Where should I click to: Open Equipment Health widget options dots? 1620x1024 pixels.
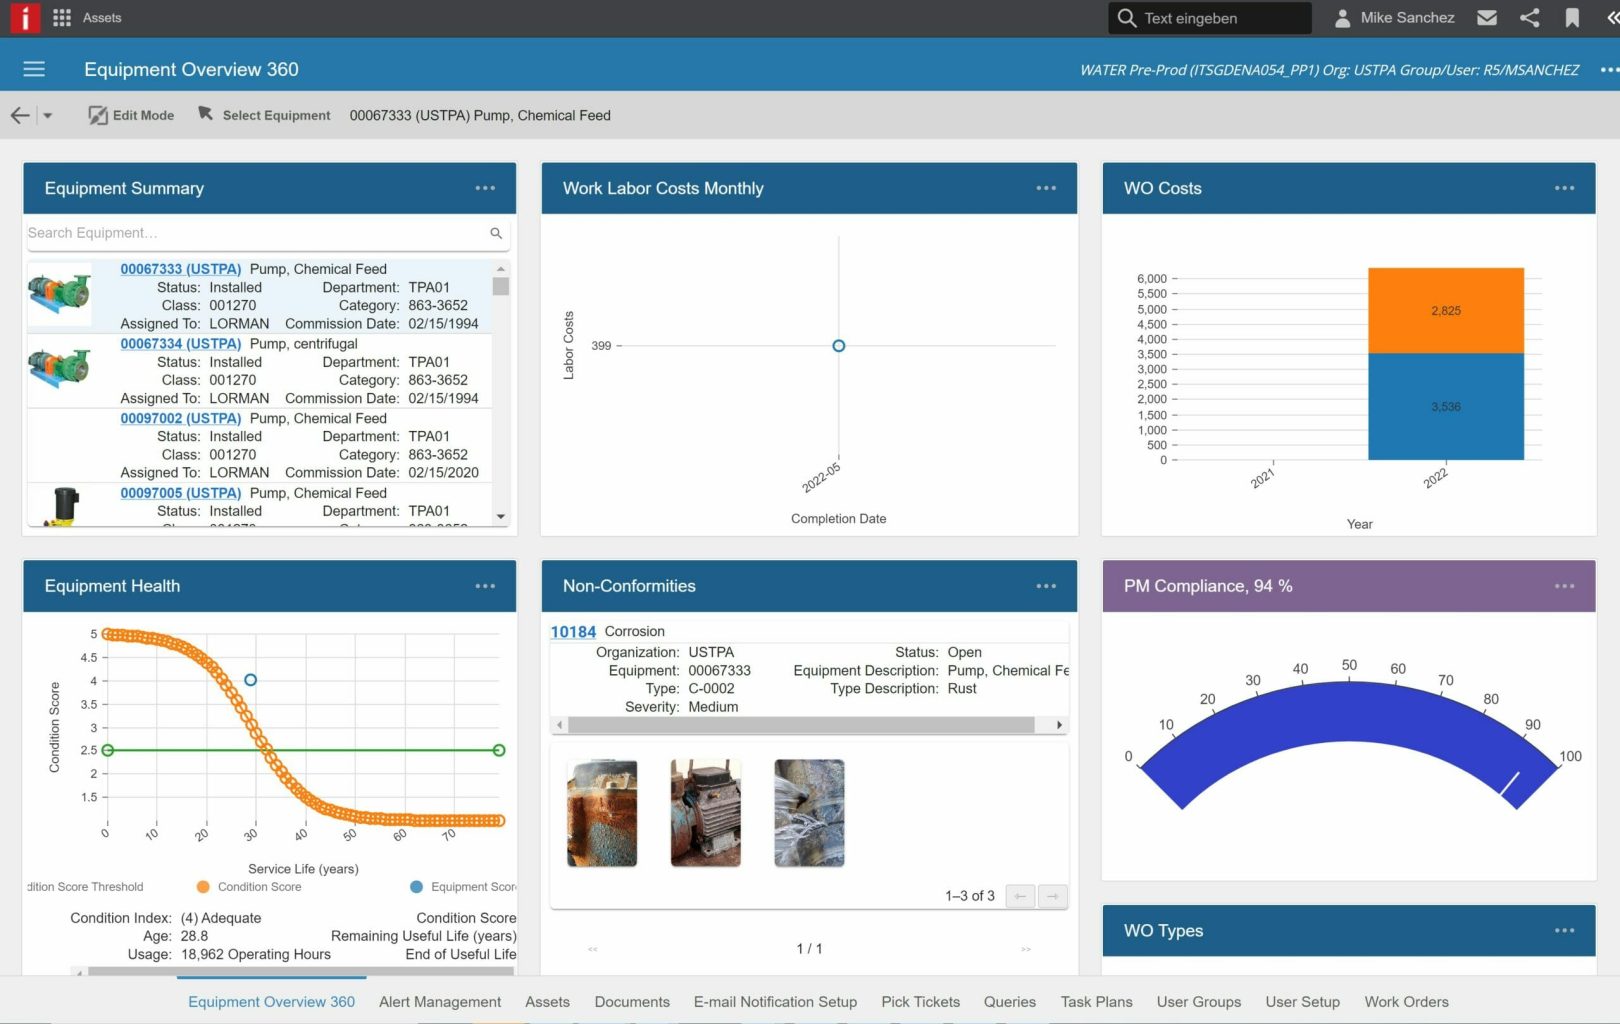[485, 586]
